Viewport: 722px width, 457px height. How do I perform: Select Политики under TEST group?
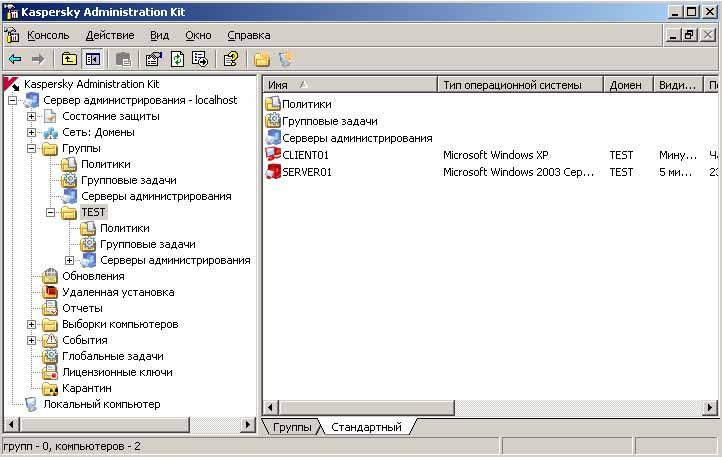[x=125, y=228]
